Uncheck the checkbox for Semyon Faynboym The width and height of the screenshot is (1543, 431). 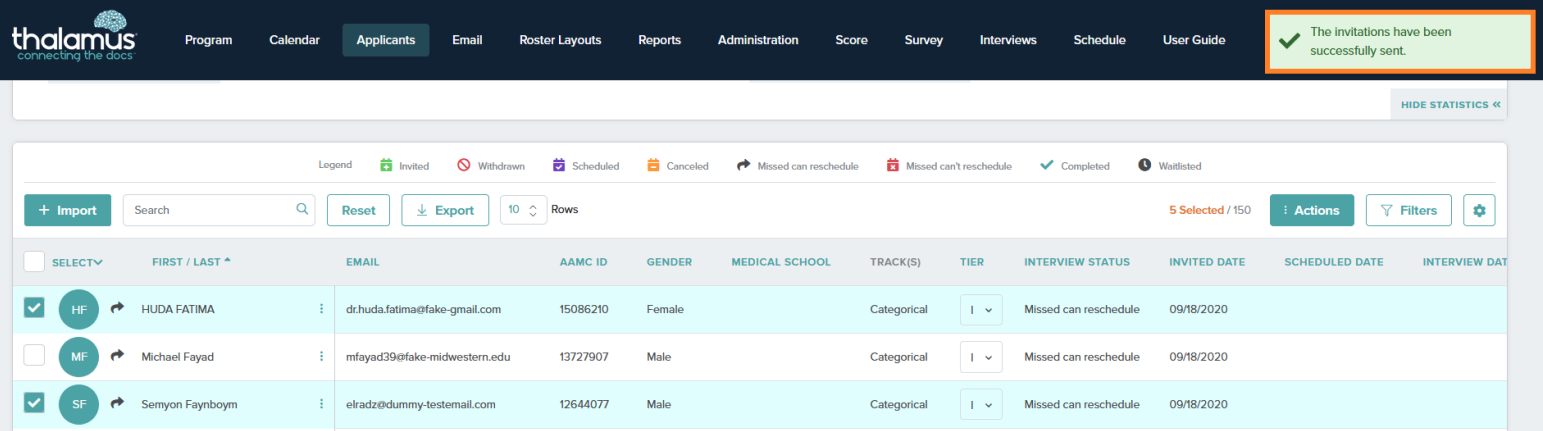point(34,402)
